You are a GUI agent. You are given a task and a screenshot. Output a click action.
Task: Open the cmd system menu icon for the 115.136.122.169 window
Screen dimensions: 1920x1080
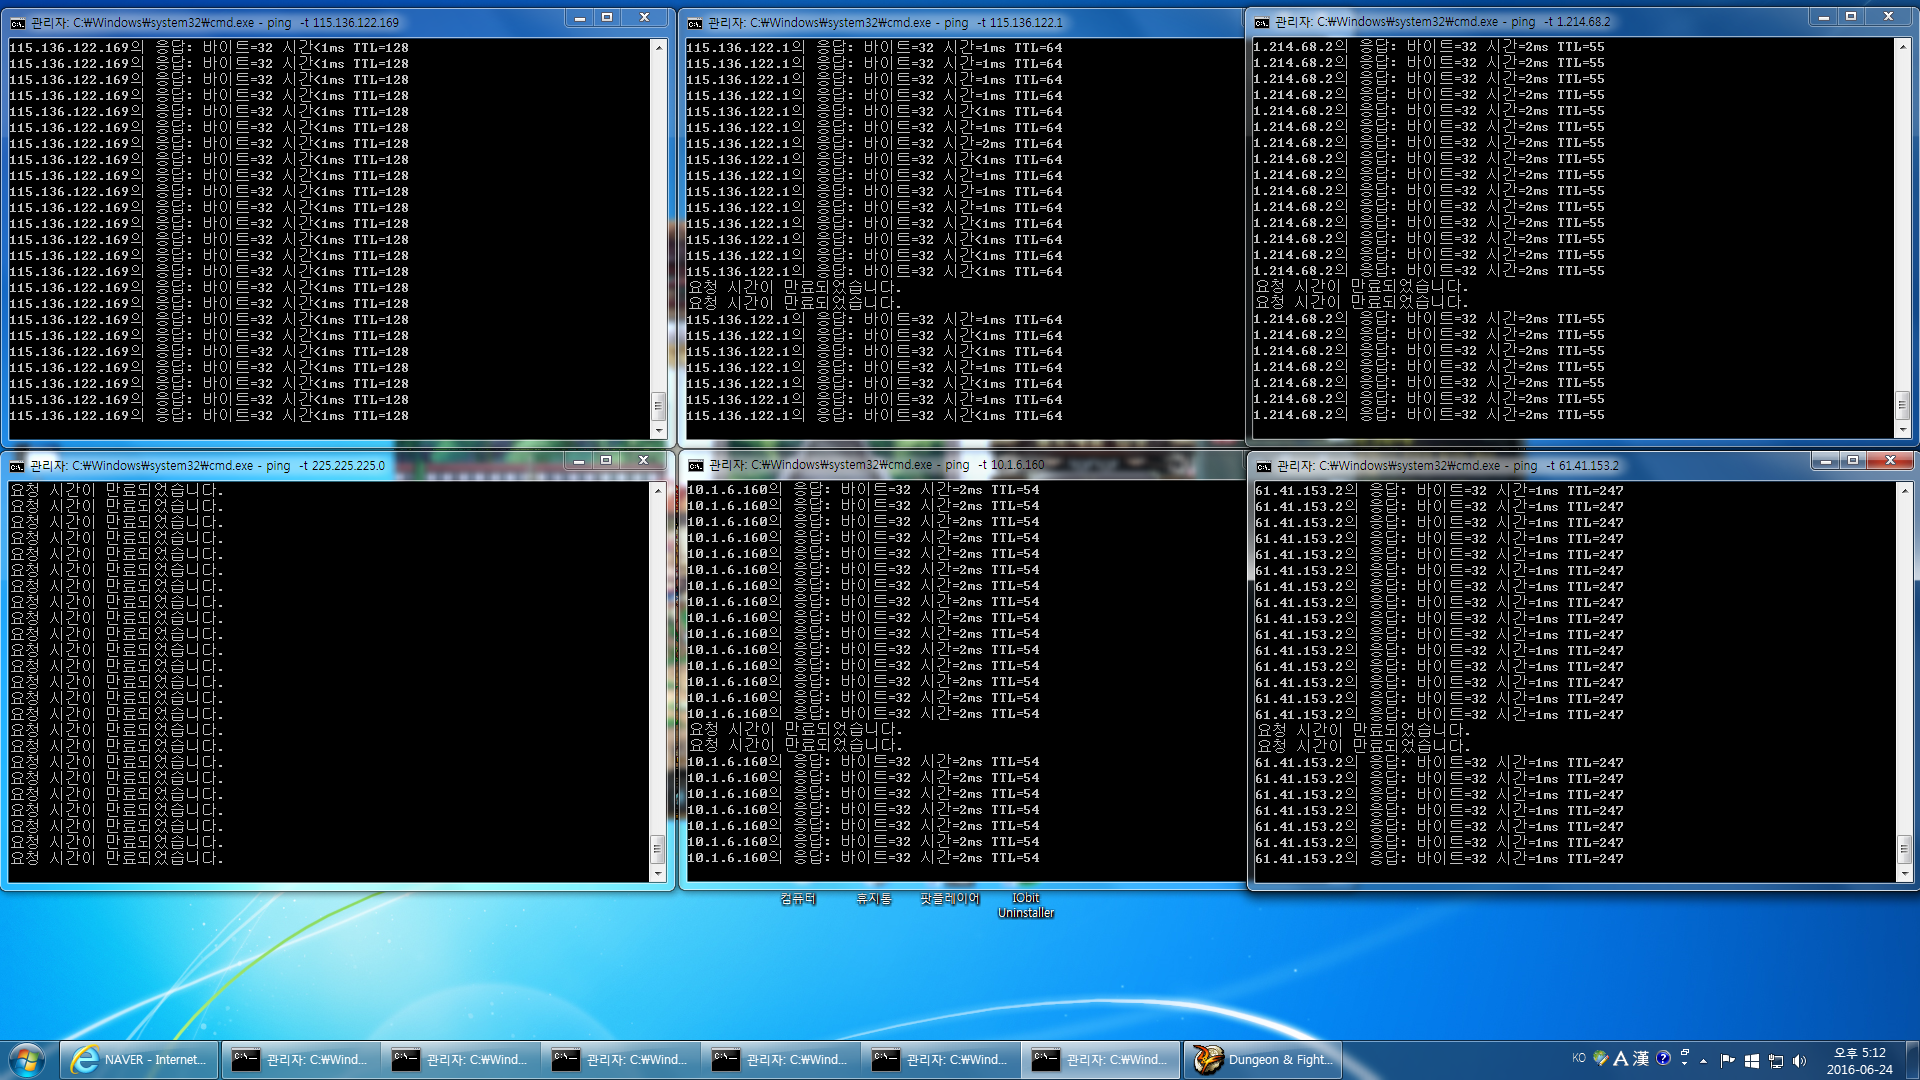17,22
